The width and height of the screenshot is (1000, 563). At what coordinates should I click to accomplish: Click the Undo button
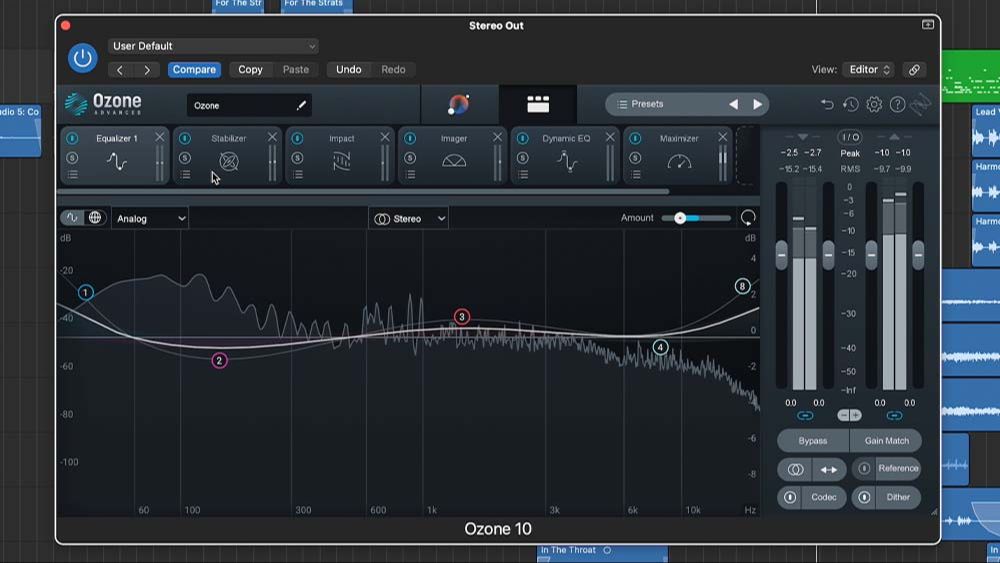(x=348, y=69)
